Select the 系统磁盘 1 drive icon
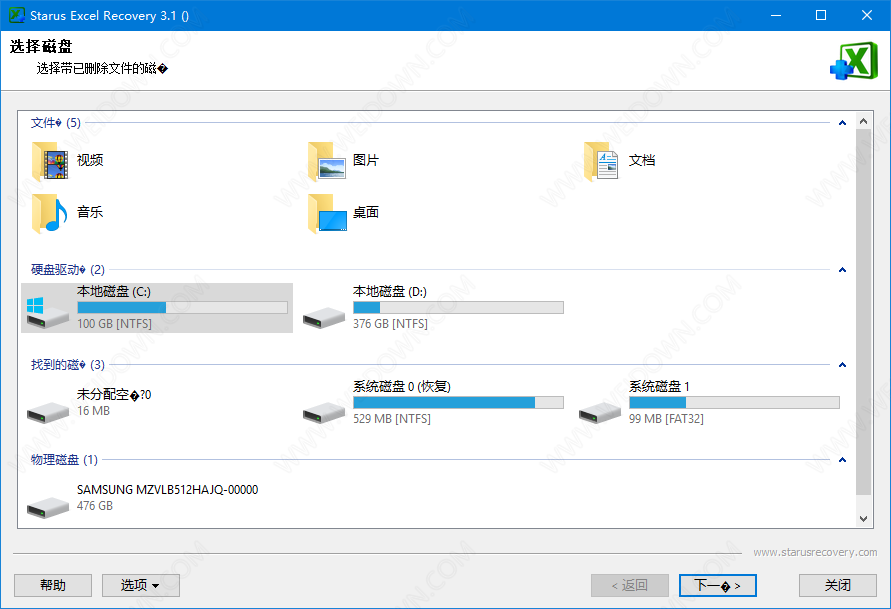Image resolution: width=891 pixels, height=609 pixels. (600, 412)
